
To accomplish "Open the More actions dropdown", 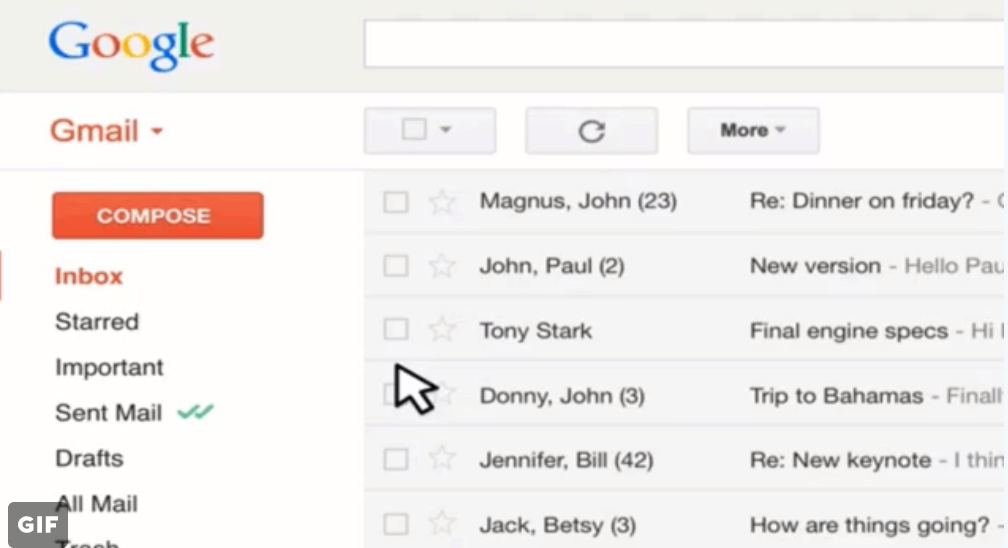I will point(753,131).
